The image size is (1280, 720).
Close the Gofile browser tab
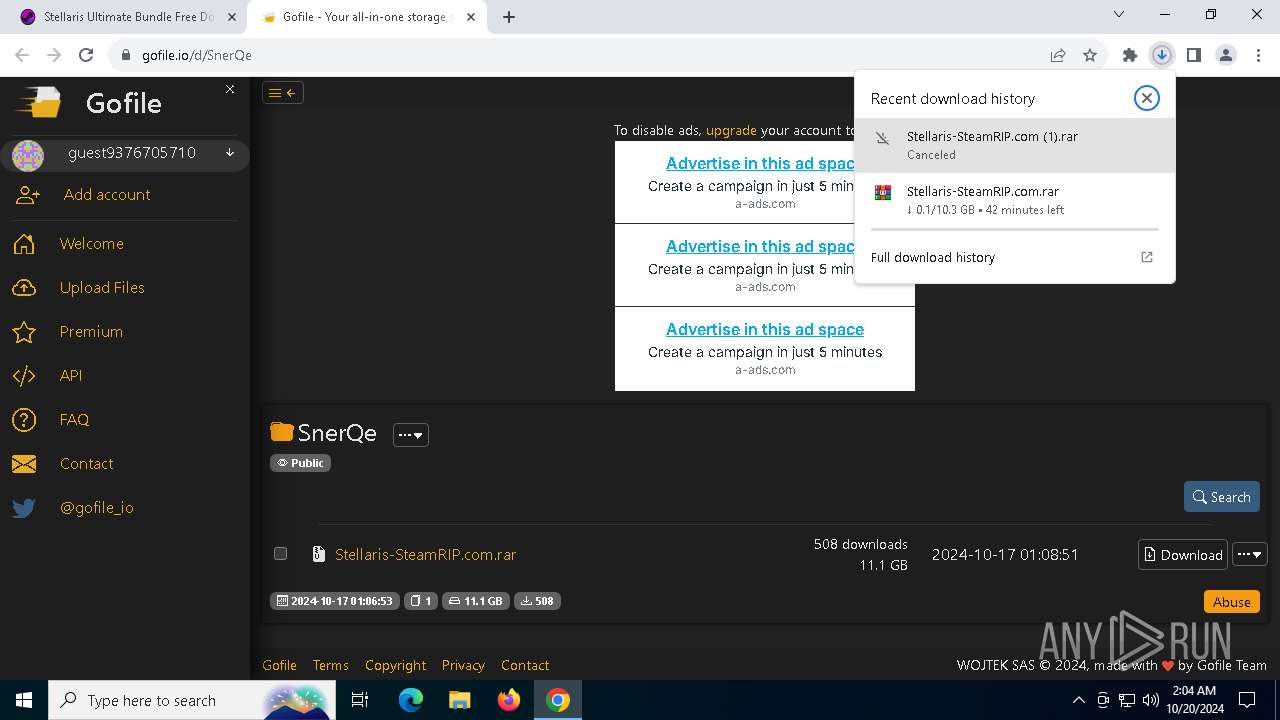(x=471, y=17)
